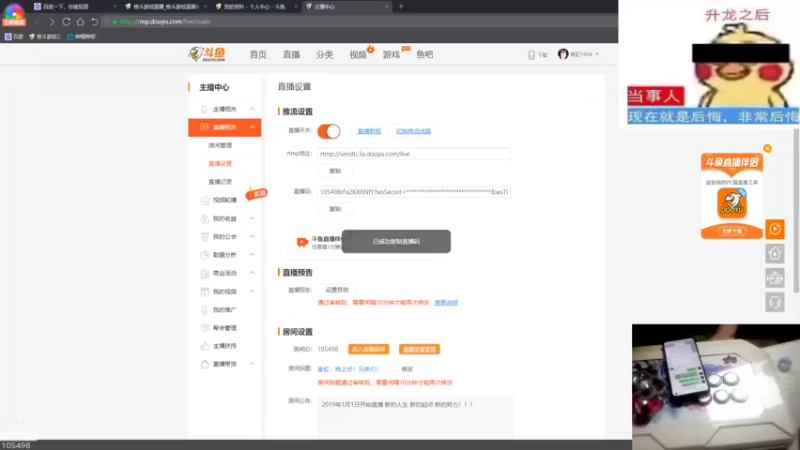Copy the rtmp address with 复制 button
This screenshot has width=800, height=450.
pos(335,171)
